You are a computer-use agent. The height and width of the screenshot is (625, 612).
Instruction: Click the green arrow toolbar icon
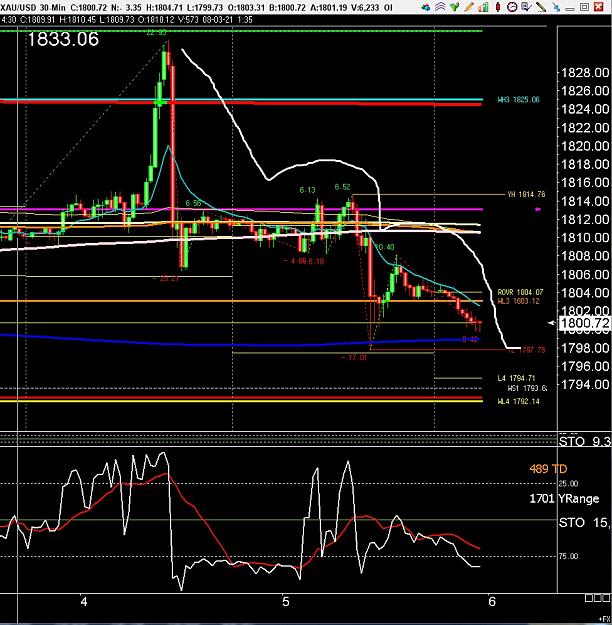click(x=454, y=7)
